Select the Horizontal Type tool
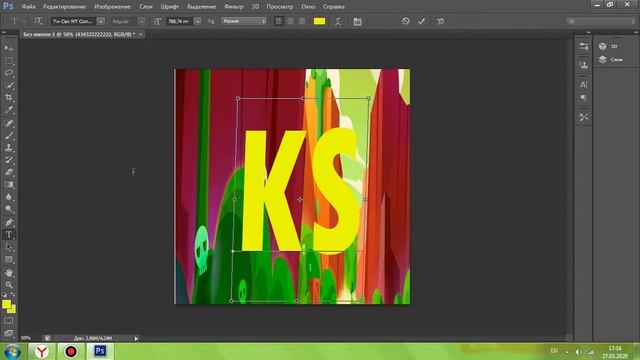Screen dimensions: 640x360 pyautogui.click(x=9, y=235)
